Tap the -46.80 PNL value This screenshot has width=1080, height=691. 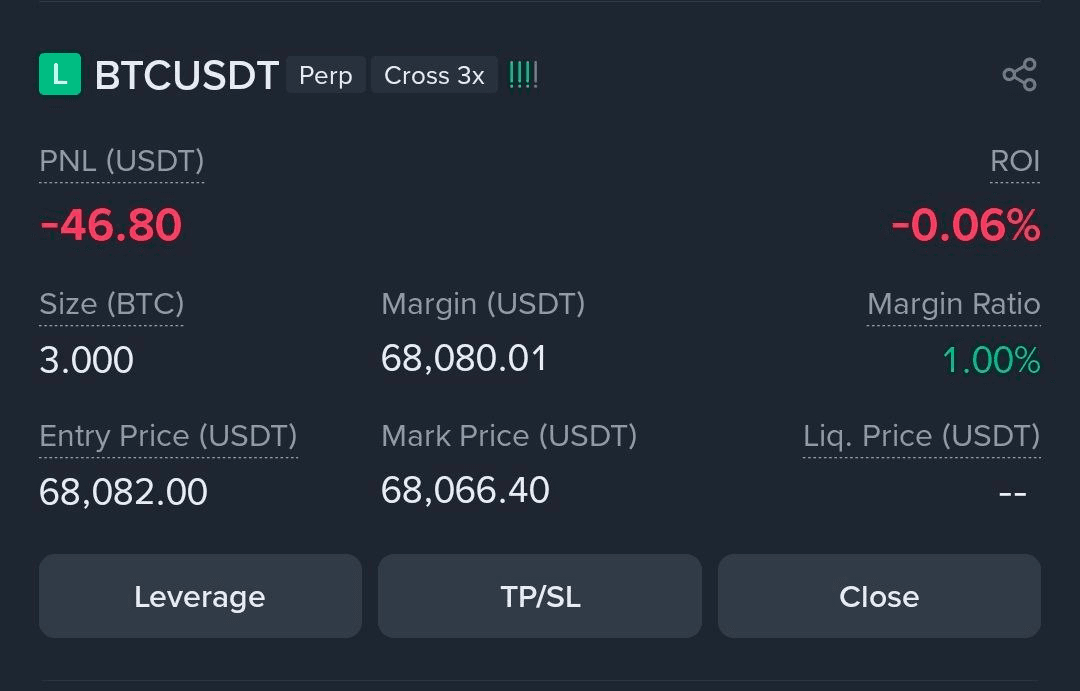111,225
